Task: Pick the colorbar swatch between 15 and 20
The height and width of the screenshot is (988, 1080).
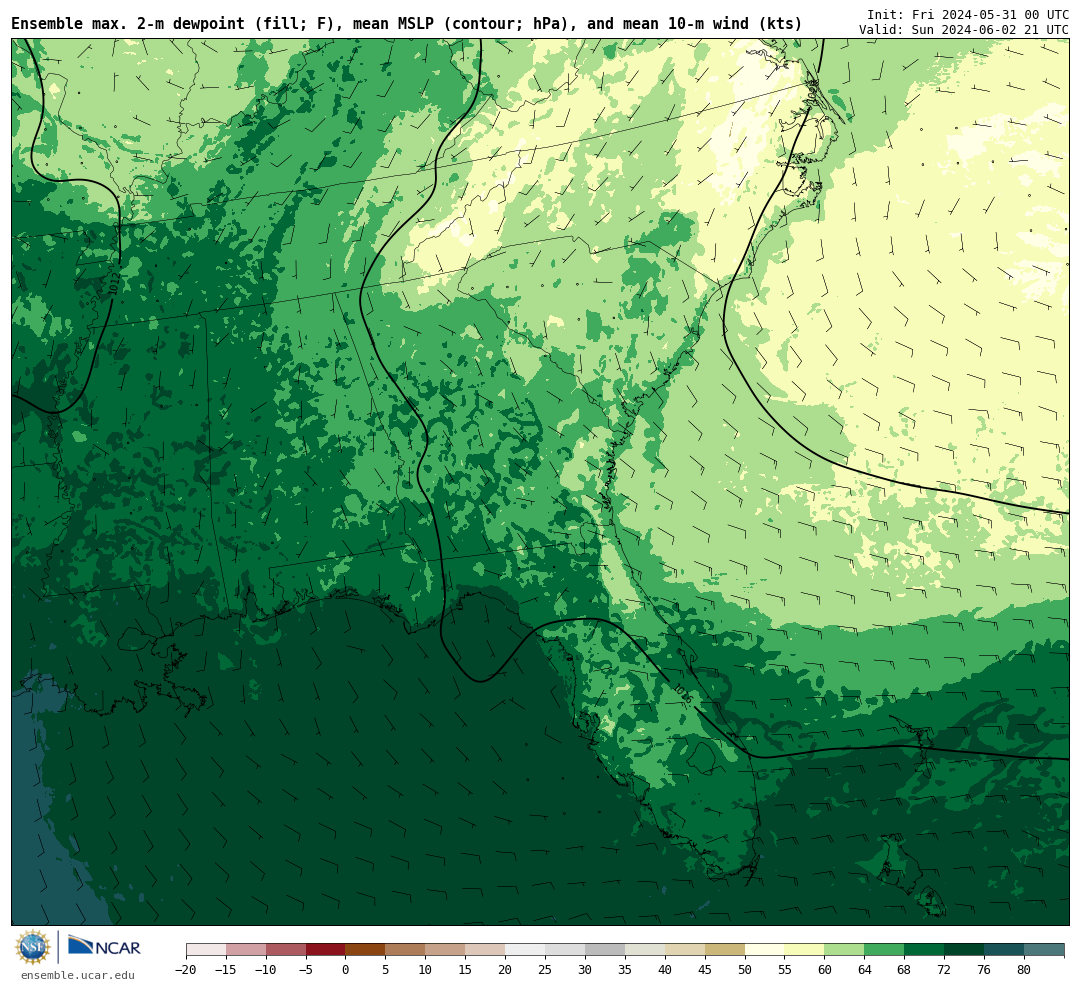Action: click(486, 950)
